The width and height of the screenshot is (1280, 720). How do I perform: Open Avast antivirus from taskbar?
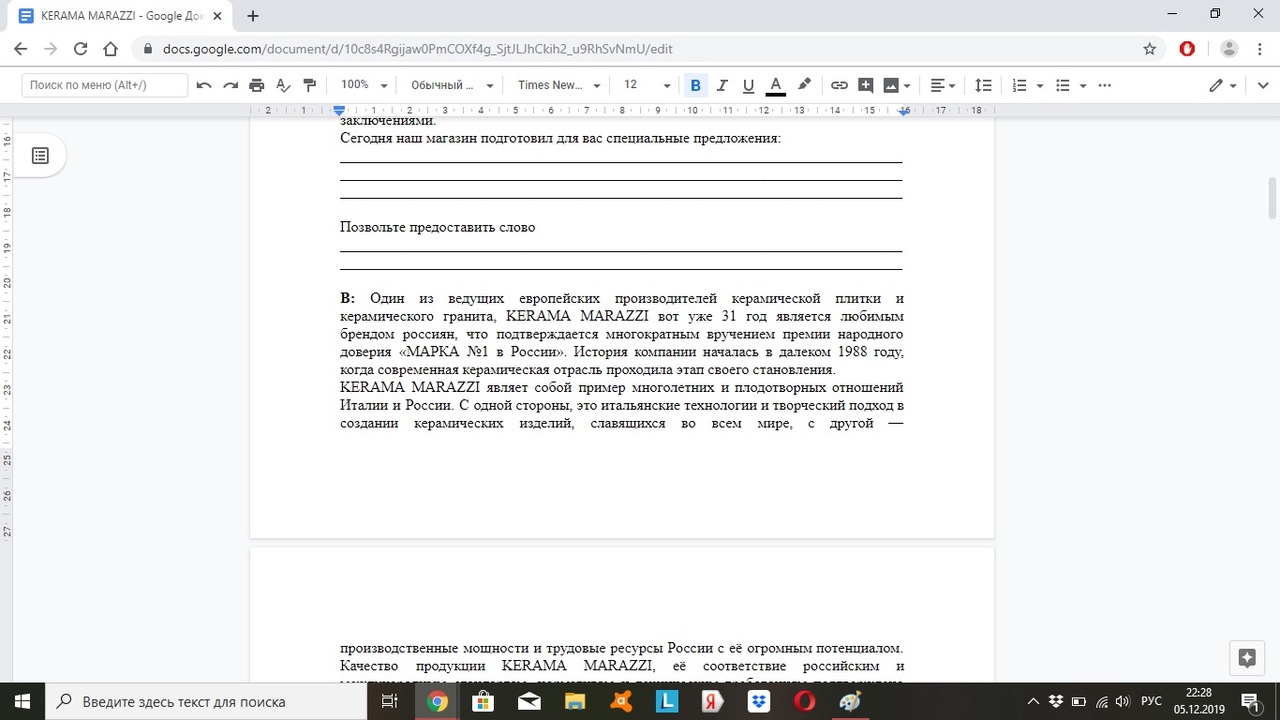621,701
